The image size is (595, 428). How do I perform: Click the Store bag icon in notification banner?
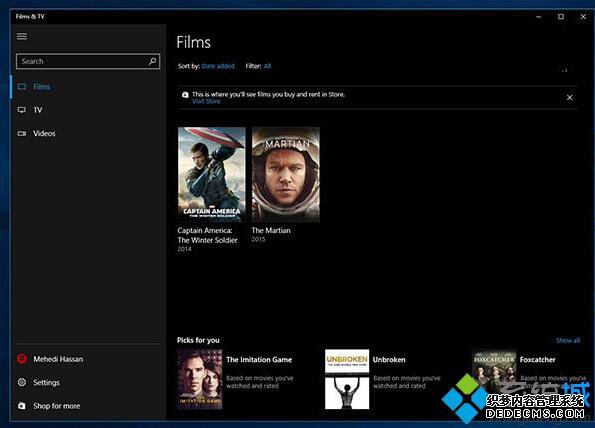(x=185, y=94)
